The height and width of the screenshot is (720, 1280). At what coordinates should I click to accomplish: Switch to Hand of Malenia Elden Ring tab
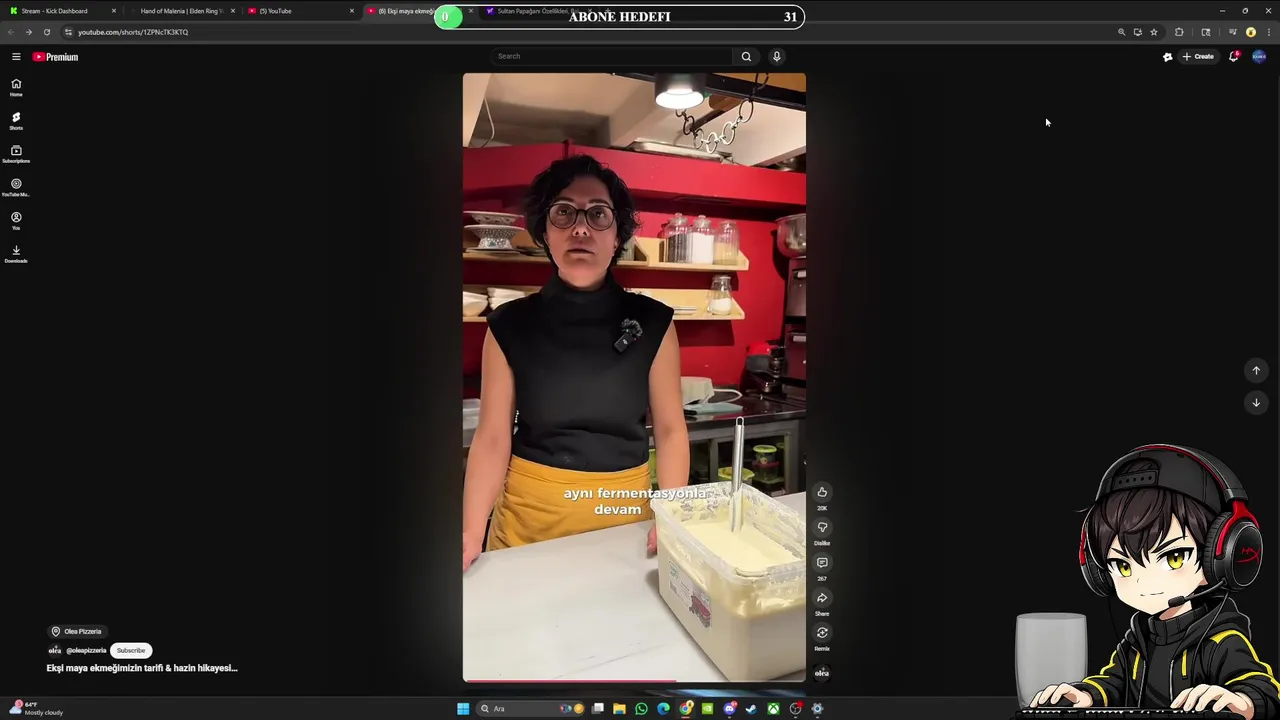pyautogui.click(x=180, y=11)
